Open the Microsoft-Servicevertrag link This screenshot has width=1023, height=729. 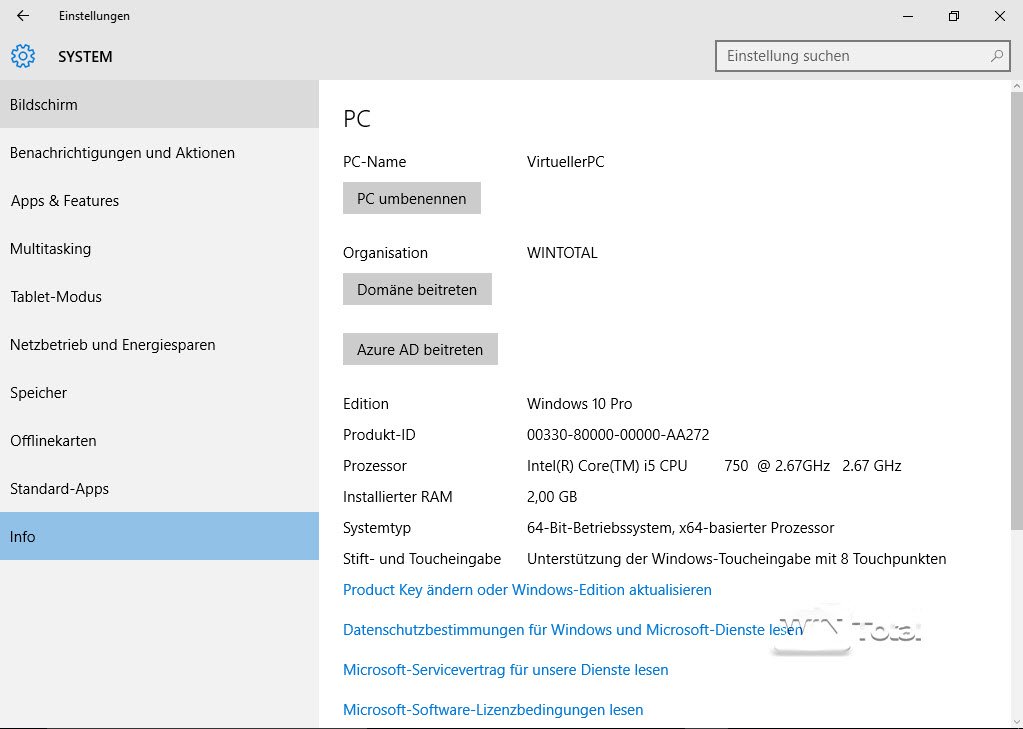[505, 670]
